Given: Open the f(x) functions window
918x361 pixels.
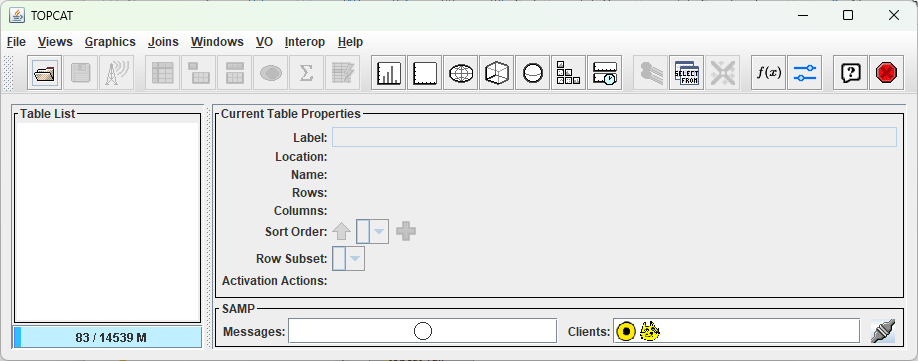Looking at the screenshot, I should point(768,73).
